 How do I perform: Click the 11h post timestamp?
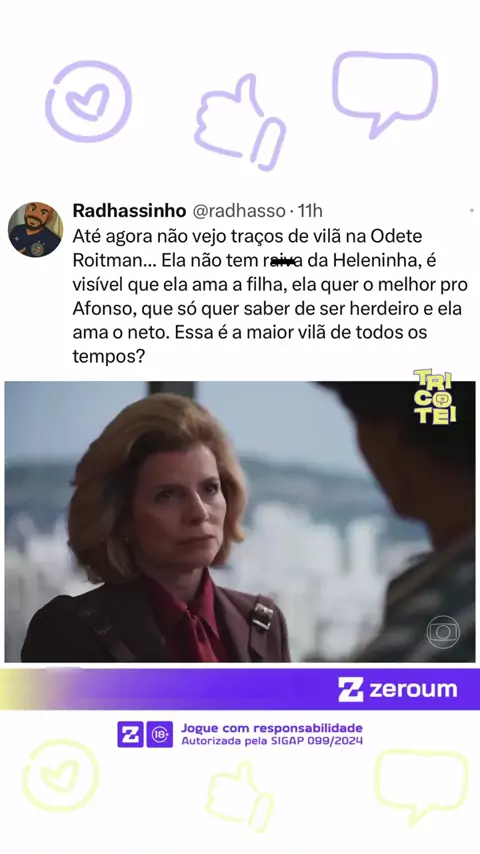click(310, 211)
